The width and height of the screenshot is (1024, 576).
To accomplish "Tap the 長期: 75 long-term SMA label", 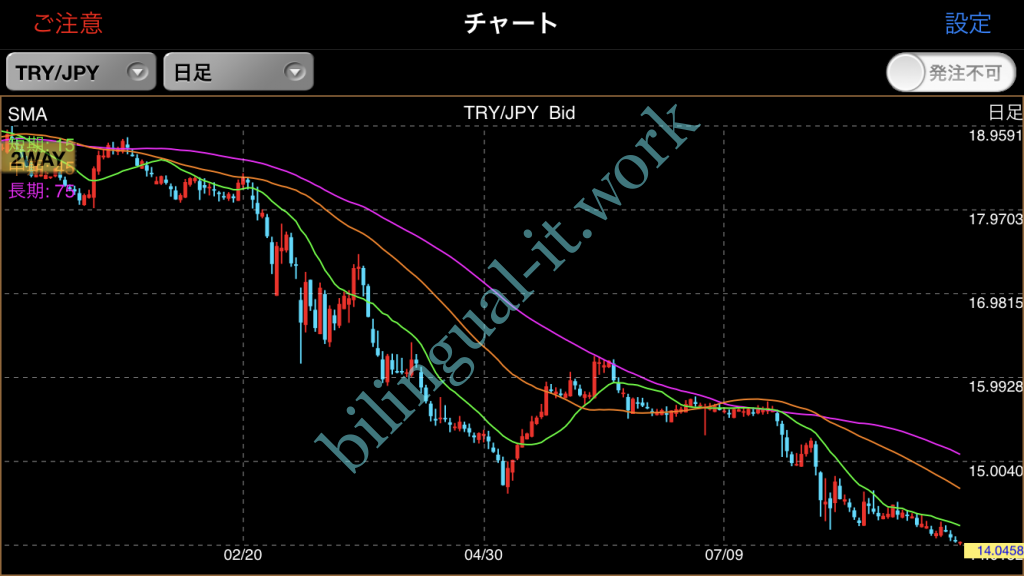I will coord(42,191).
